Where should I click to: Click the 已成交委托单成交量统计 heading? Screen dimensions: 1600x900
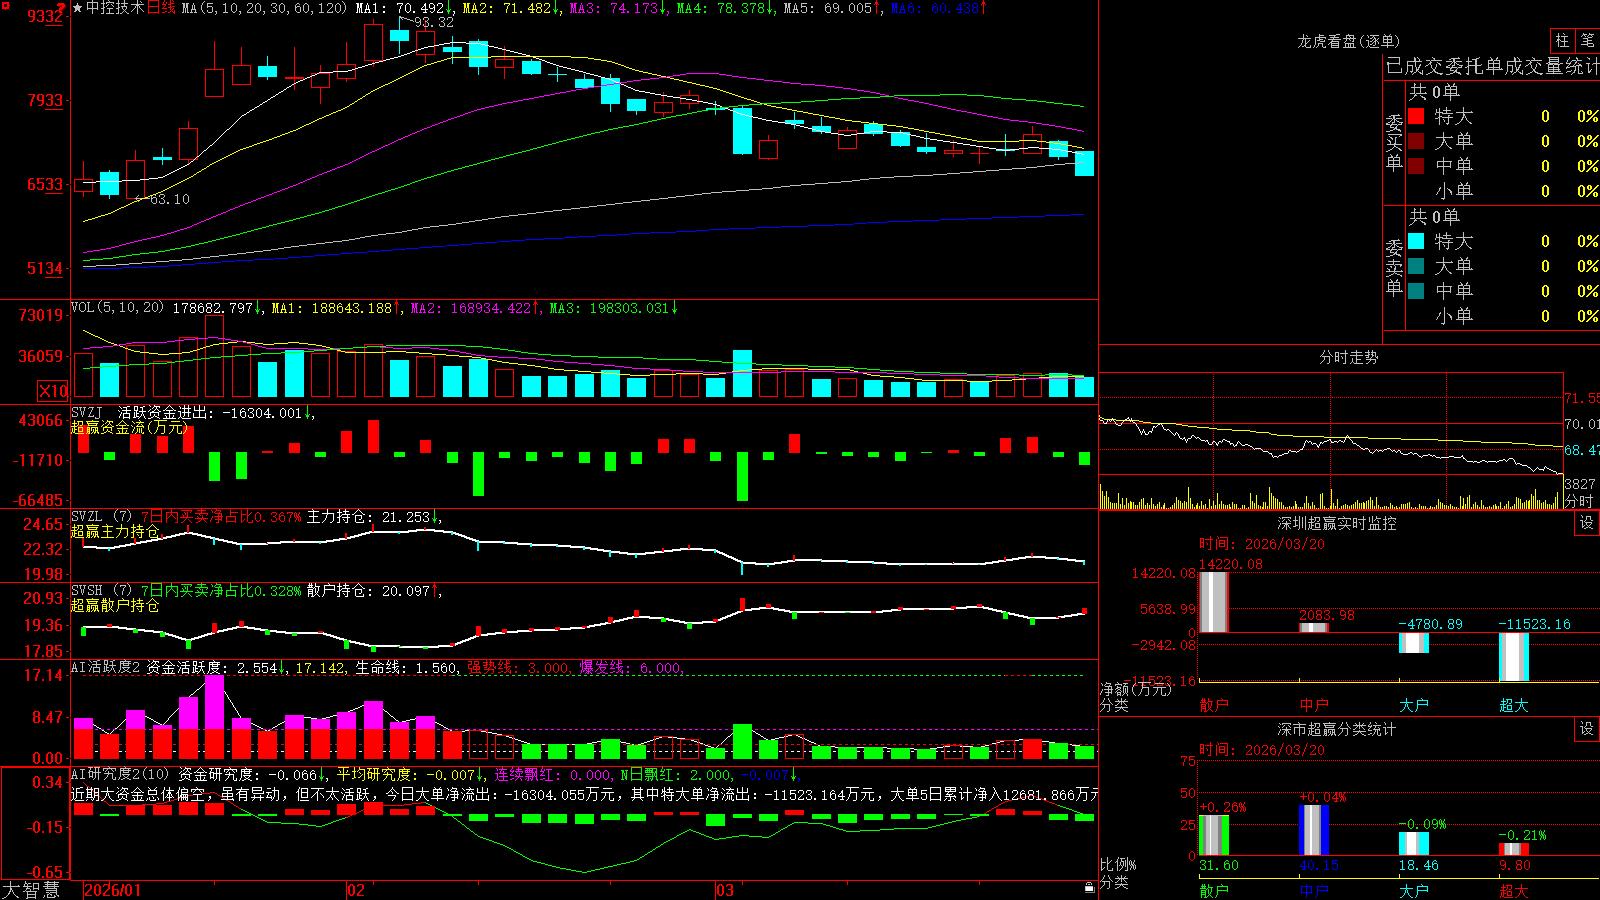click(x=1492, y=66)
